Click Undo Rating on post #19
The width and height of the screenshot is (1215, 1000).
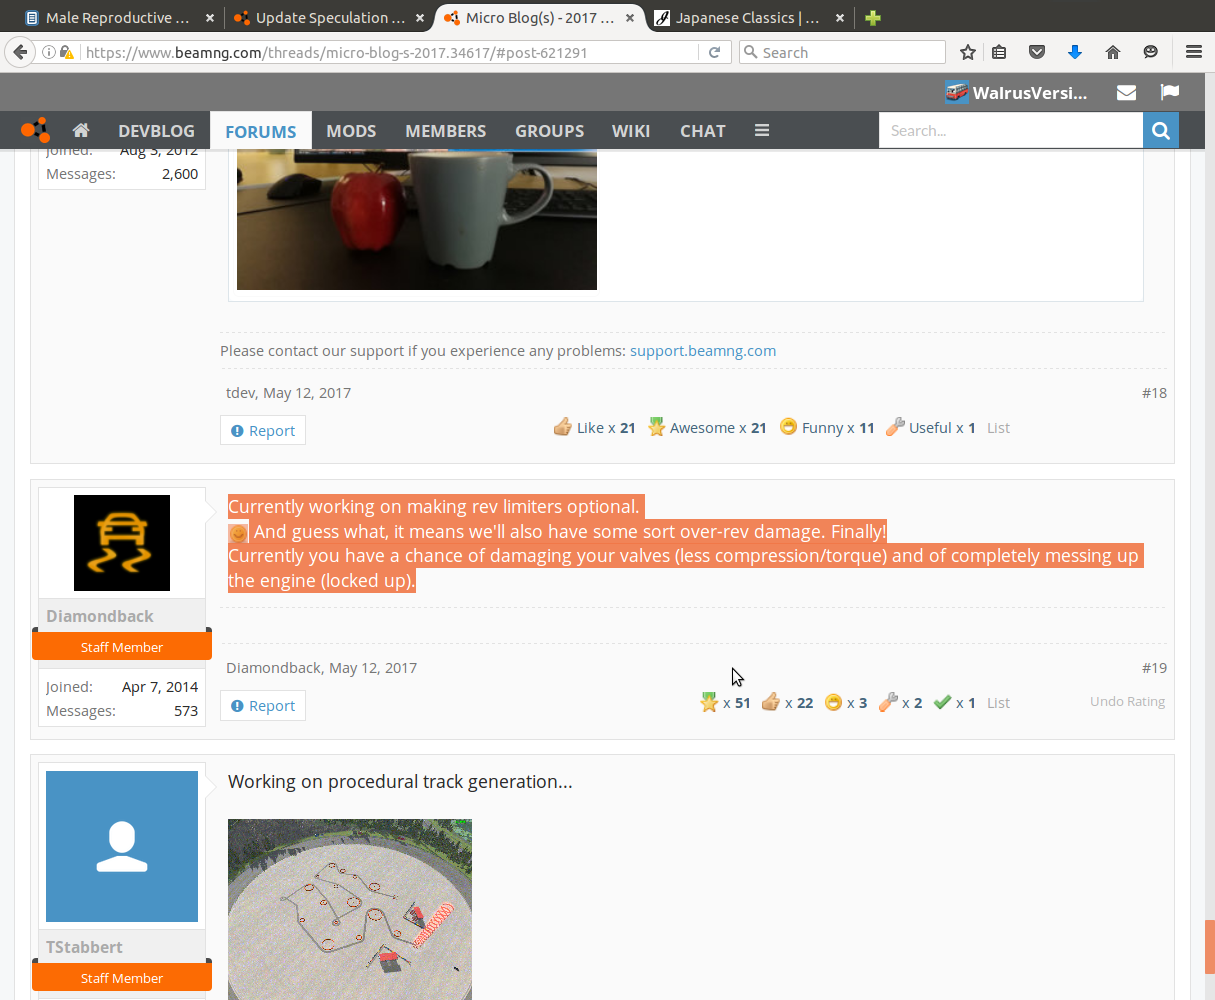(1127, 701)
